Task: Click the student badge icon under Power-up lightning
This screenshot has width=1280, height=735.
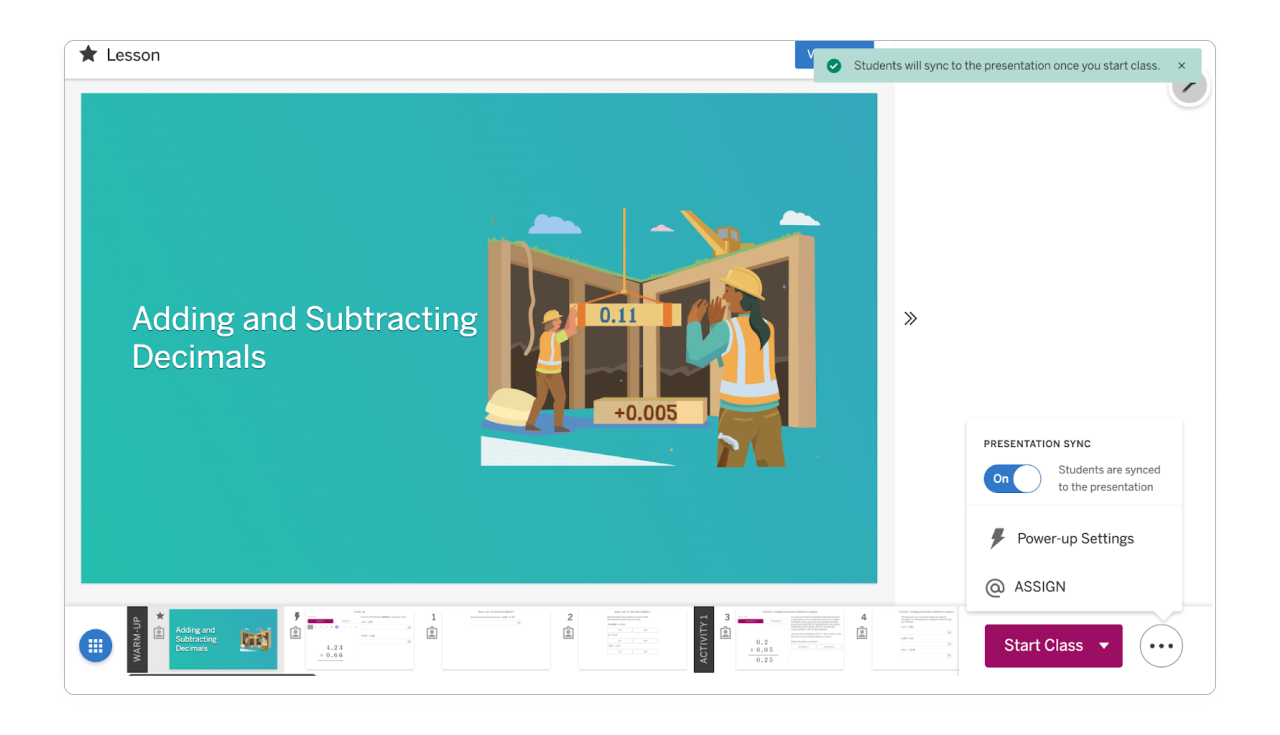Action: [x=296, y=633]
